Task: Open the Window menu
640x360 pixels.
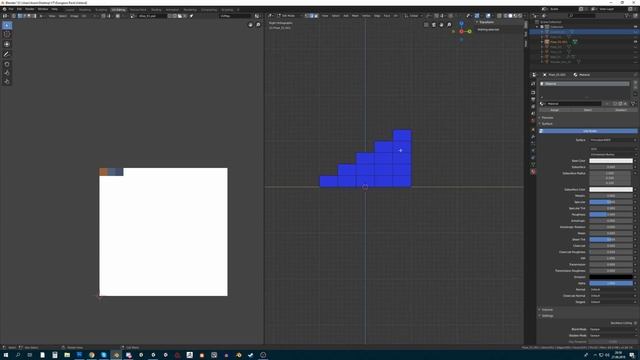Action: pos(43,9)
